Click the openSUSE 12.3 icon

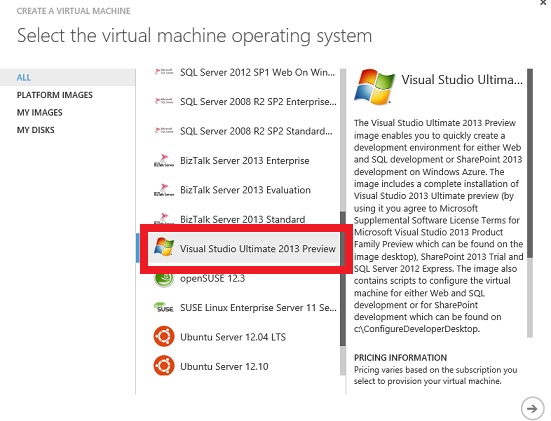164,279
